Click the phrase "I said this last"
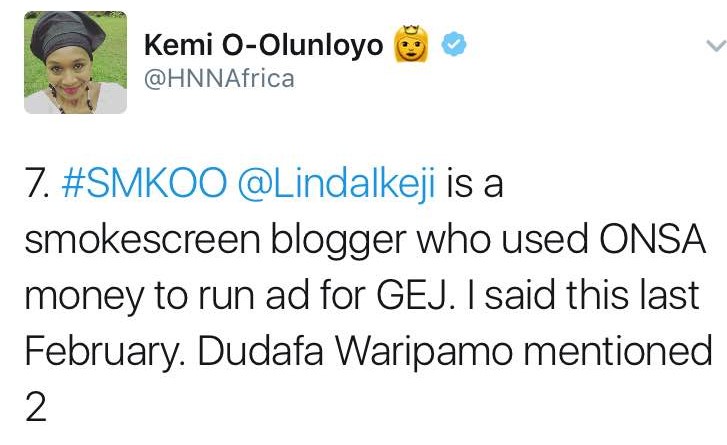 [x=569, y=298]
